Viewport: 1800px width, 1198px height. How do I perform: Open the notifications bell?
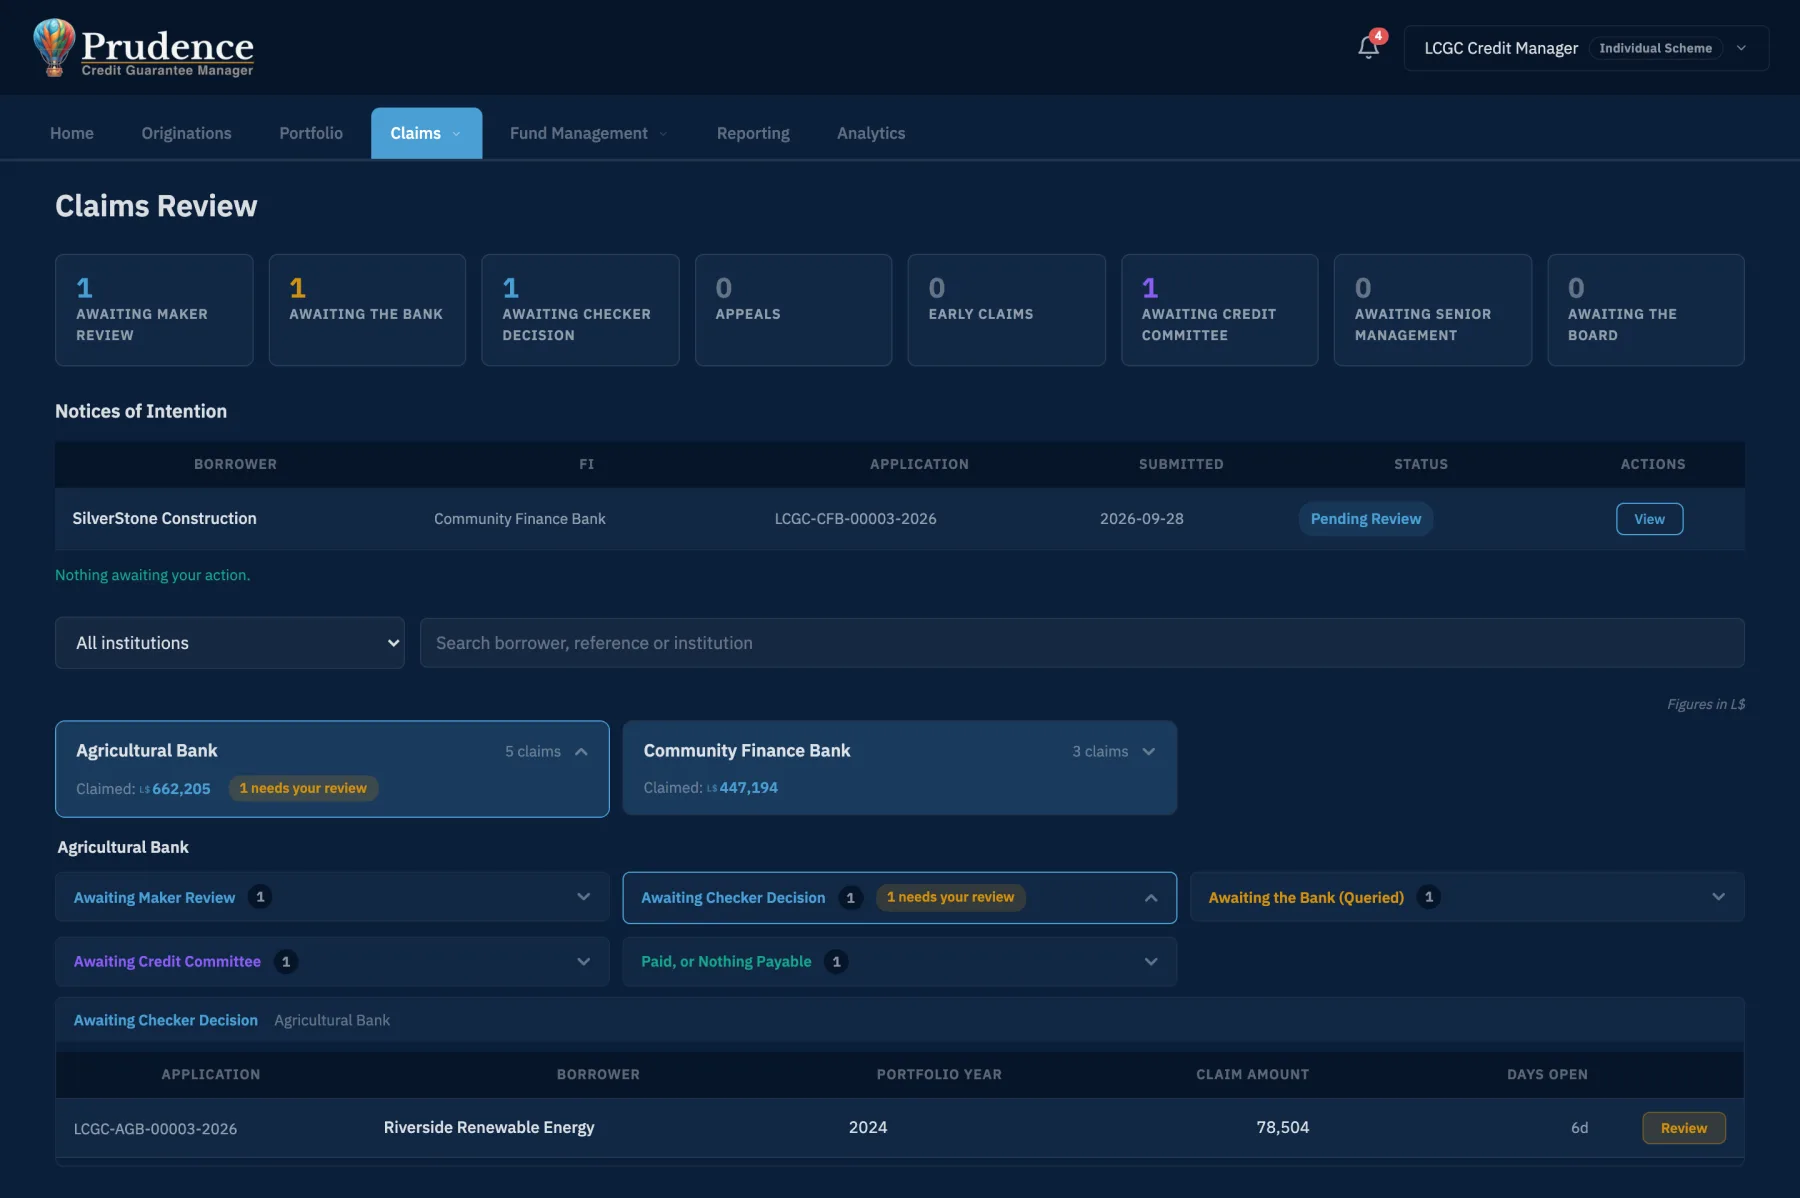(x=1368, y=47)
